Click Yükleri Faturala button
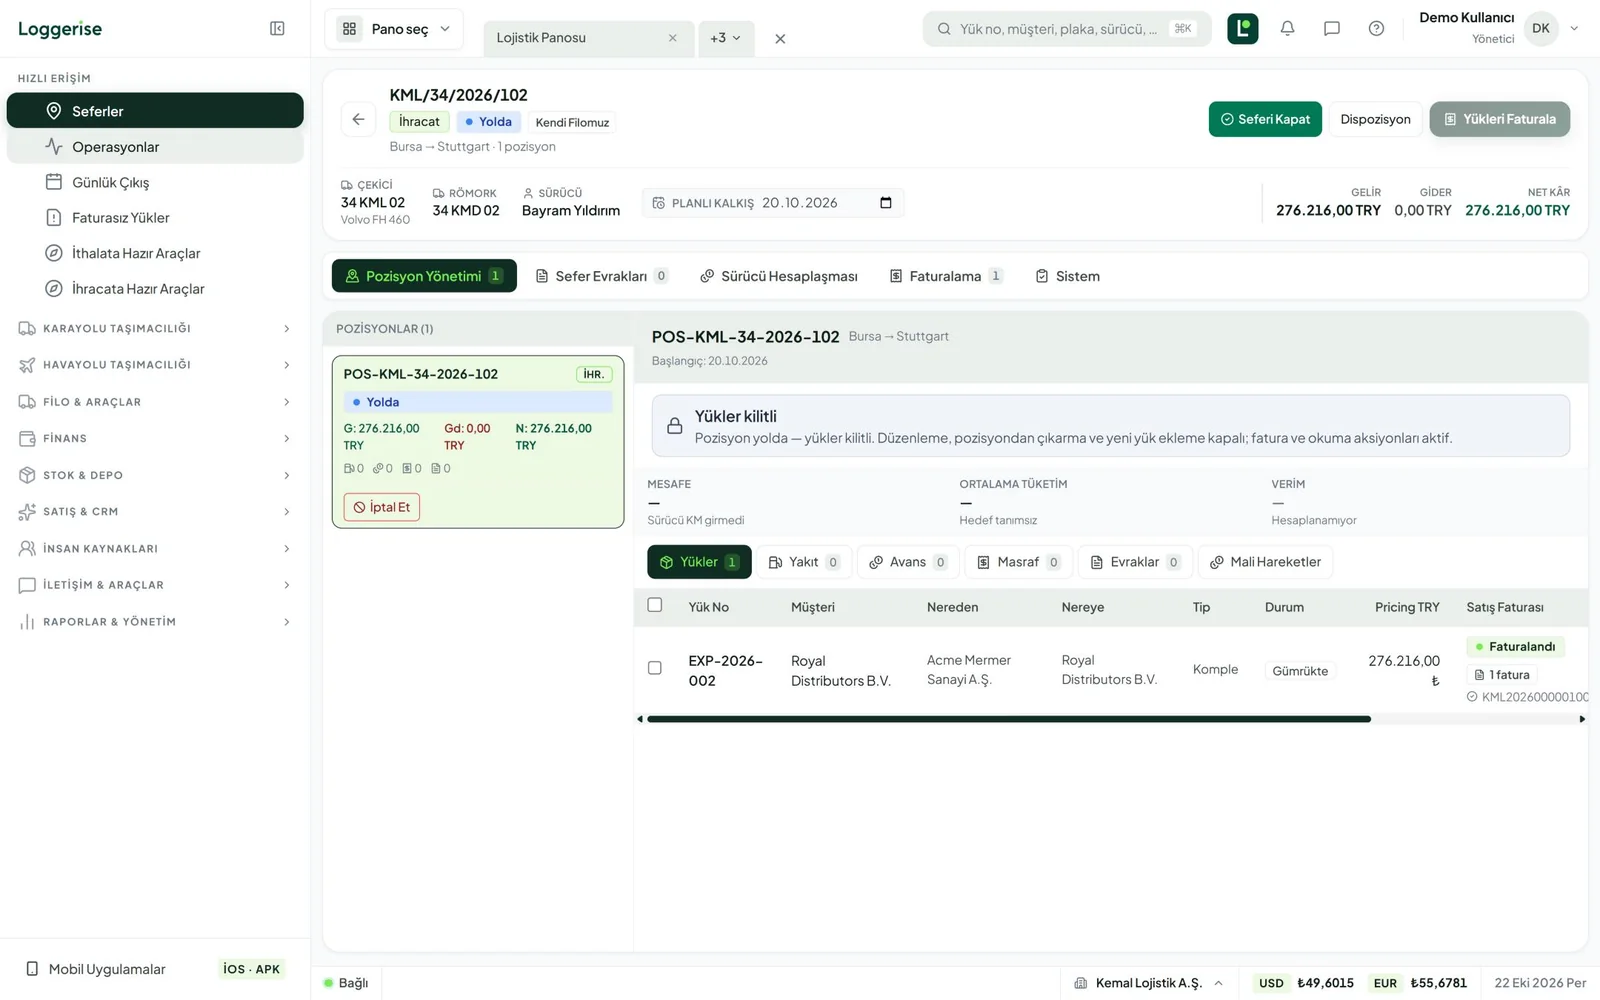The image size is (1600, 1000). click(x=1499, y=119)
